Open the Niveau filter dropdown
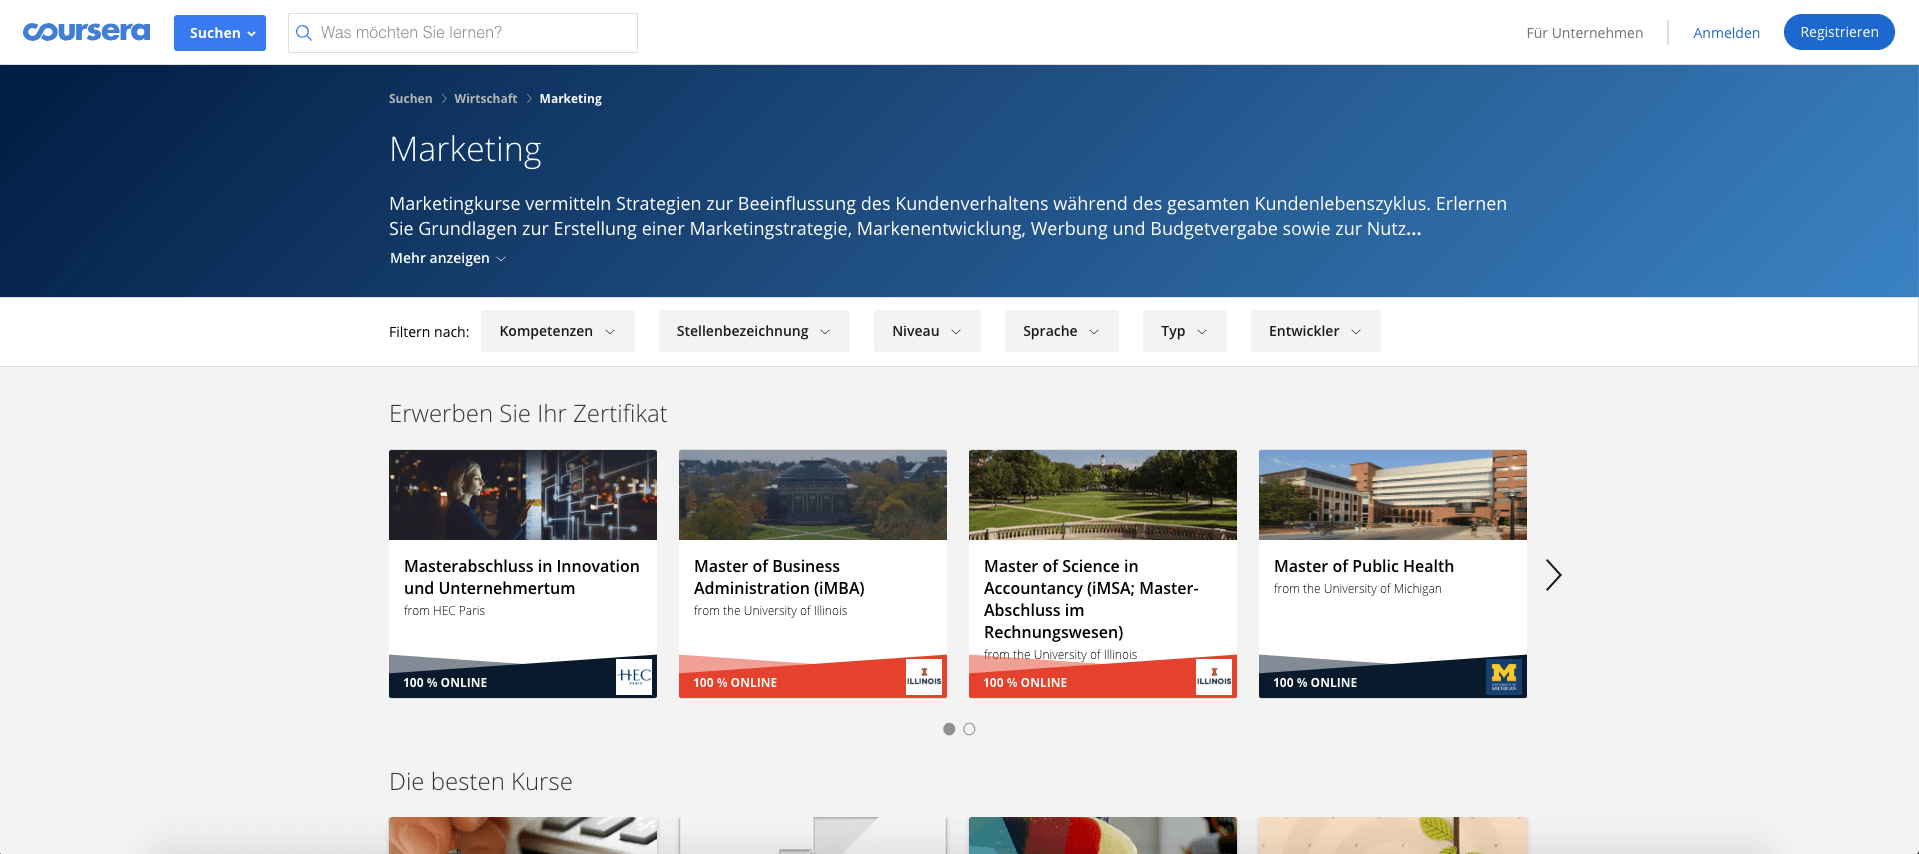This screenshot has height=854, width=1919. [927, 331]
